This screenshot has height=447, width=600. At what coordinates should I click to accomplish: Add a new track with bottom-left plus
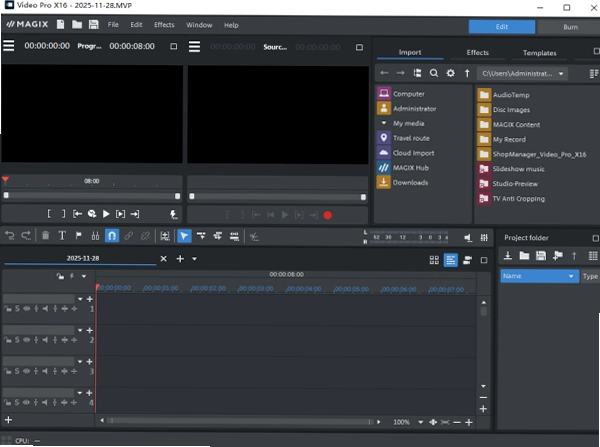[8, 420]
